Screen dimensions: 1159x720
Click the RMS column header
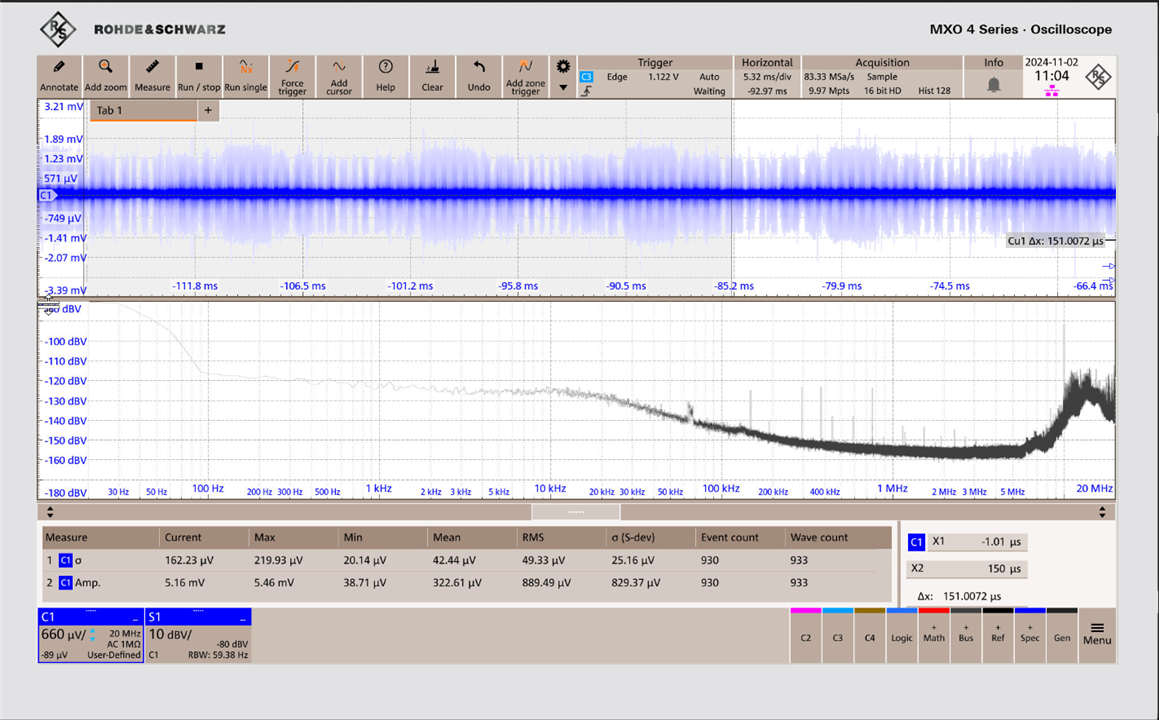pyautogui.click(x=533, y=537)
